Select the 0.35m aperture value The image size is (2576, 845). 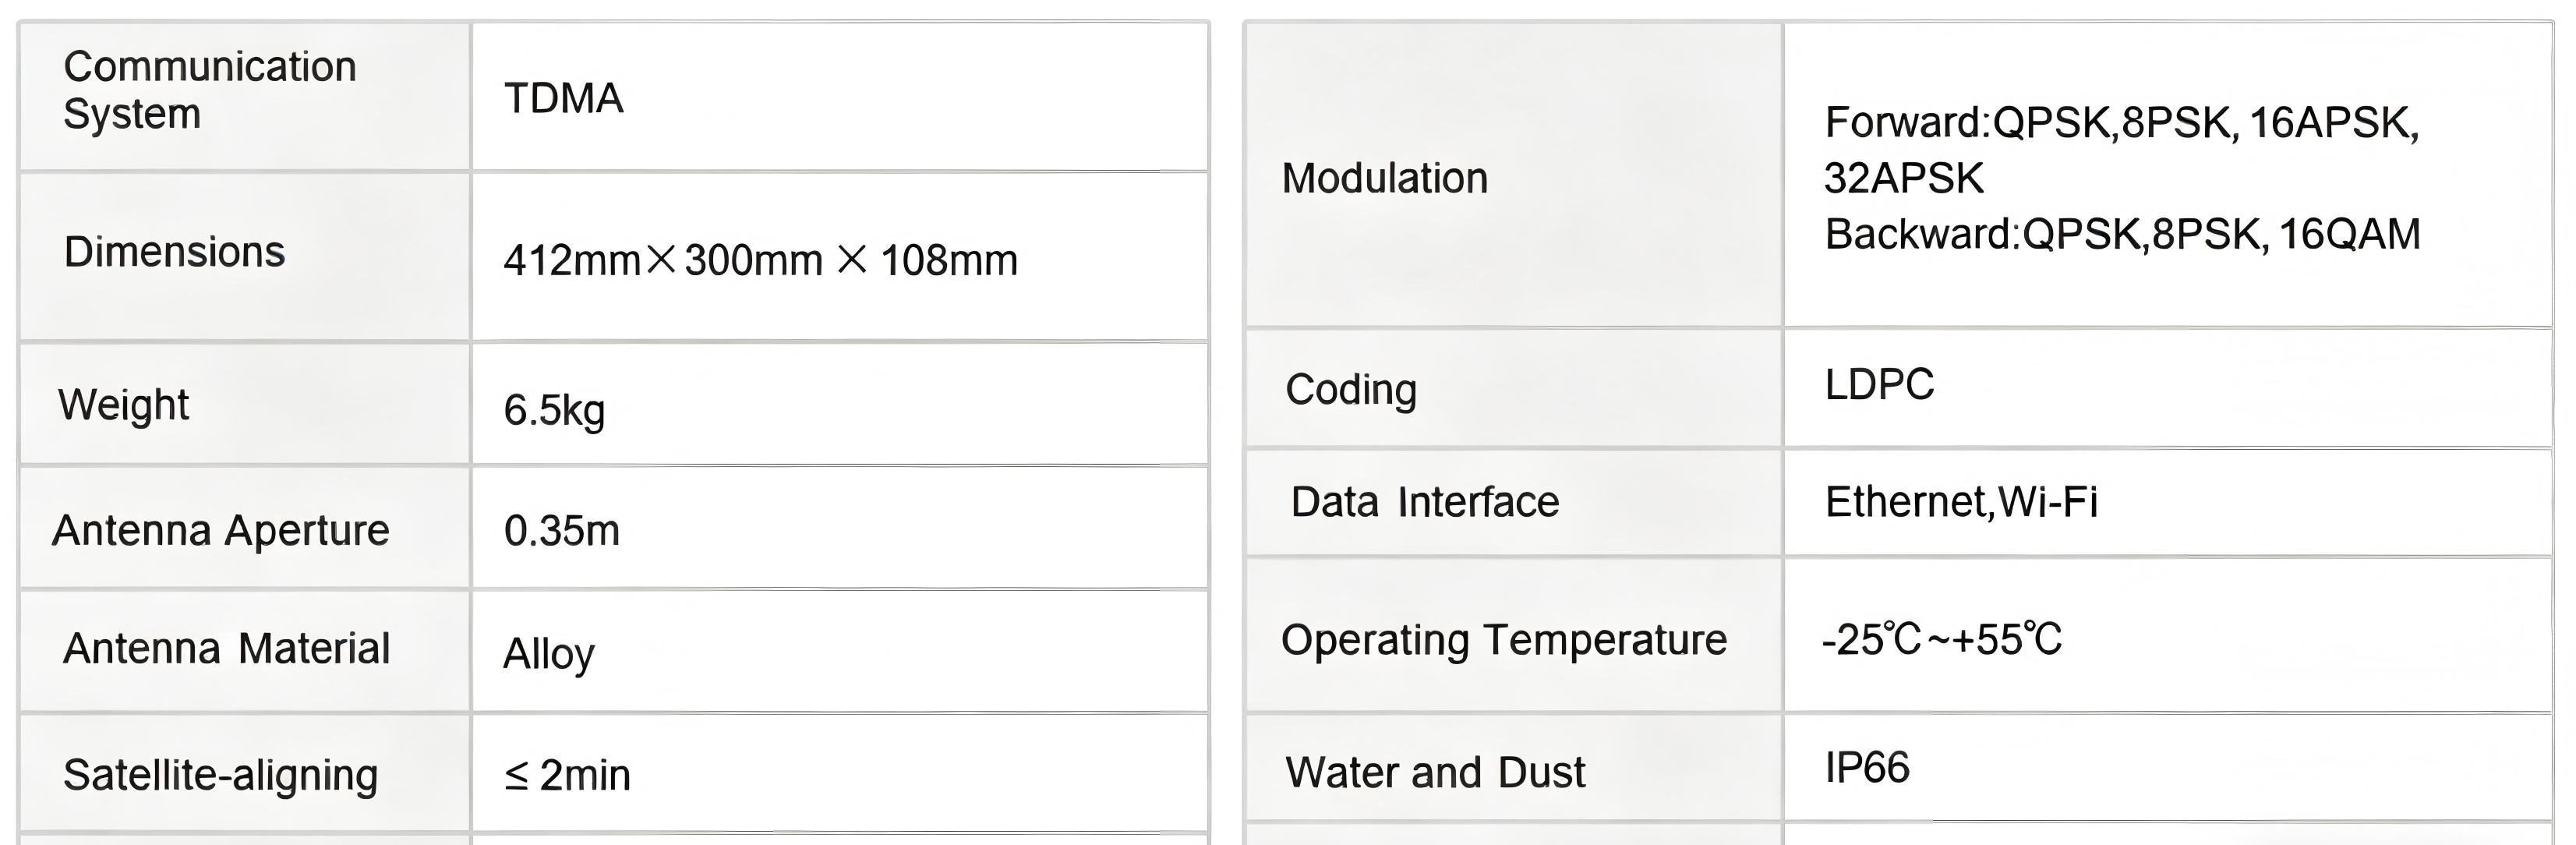click(561, 531)
